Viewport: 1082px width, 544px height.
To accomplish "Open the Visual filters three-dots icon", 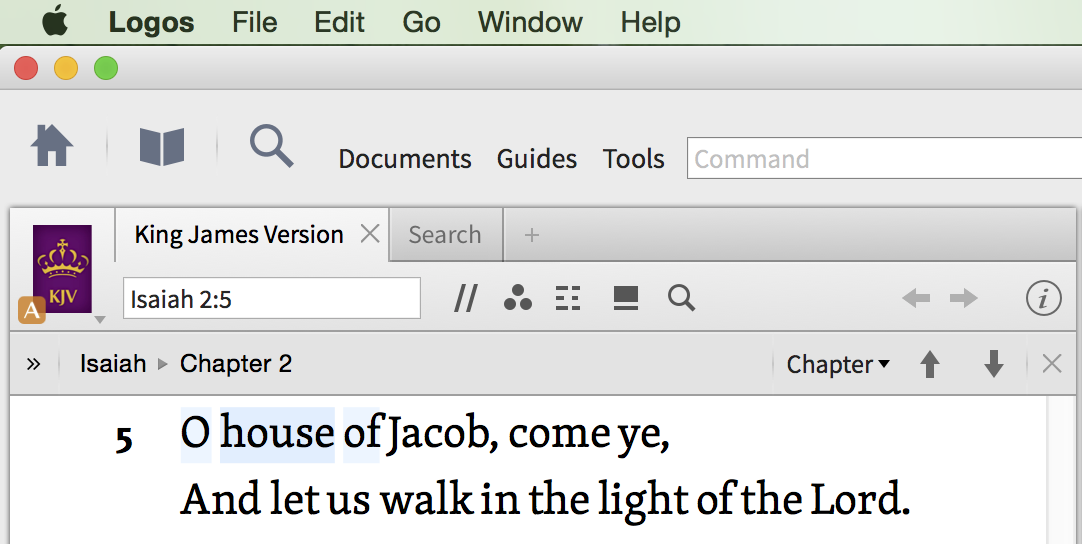I will pyautogui.click(x=518, y=298).
